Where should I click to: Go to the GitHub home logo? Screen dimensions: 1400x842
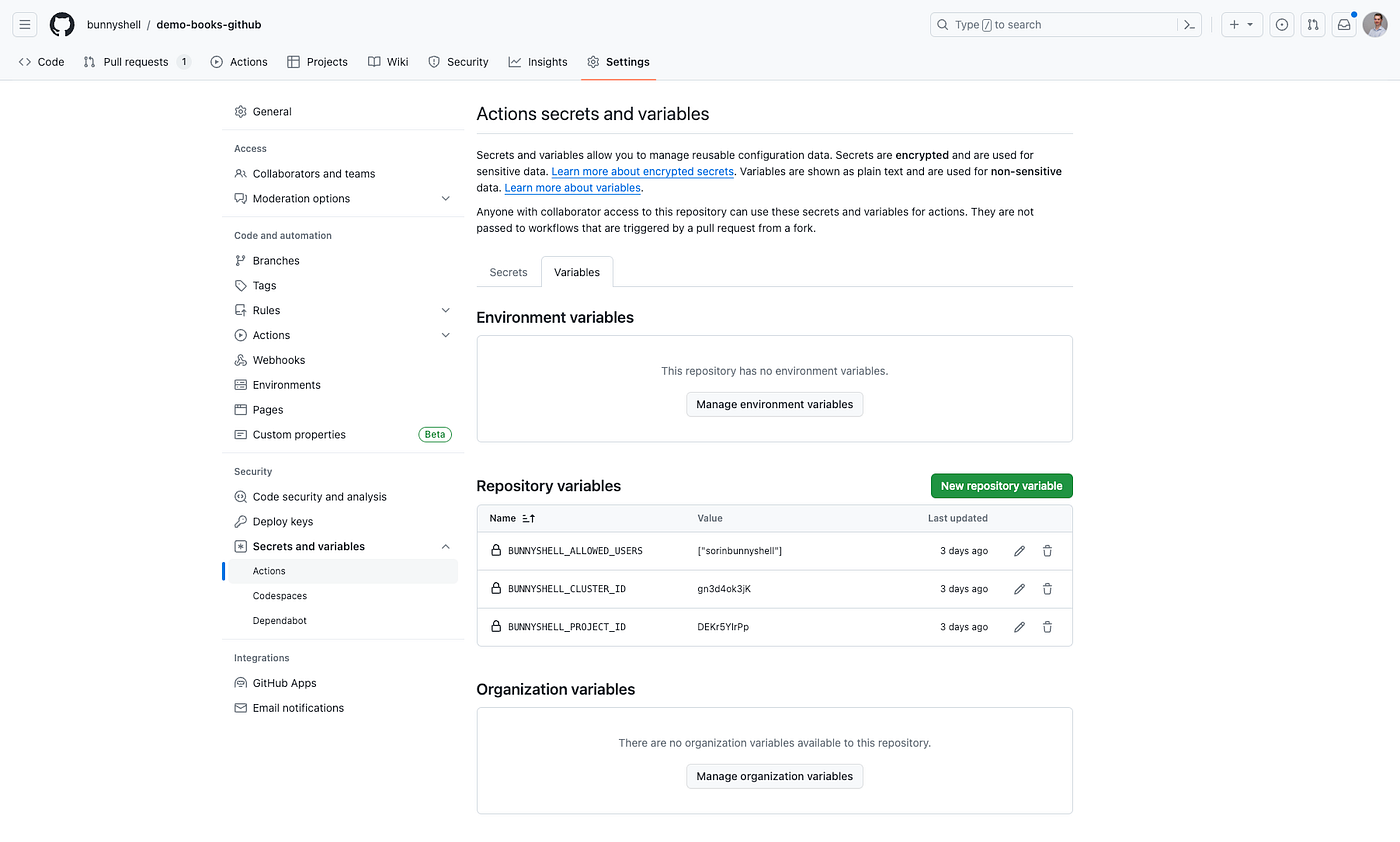62,24
